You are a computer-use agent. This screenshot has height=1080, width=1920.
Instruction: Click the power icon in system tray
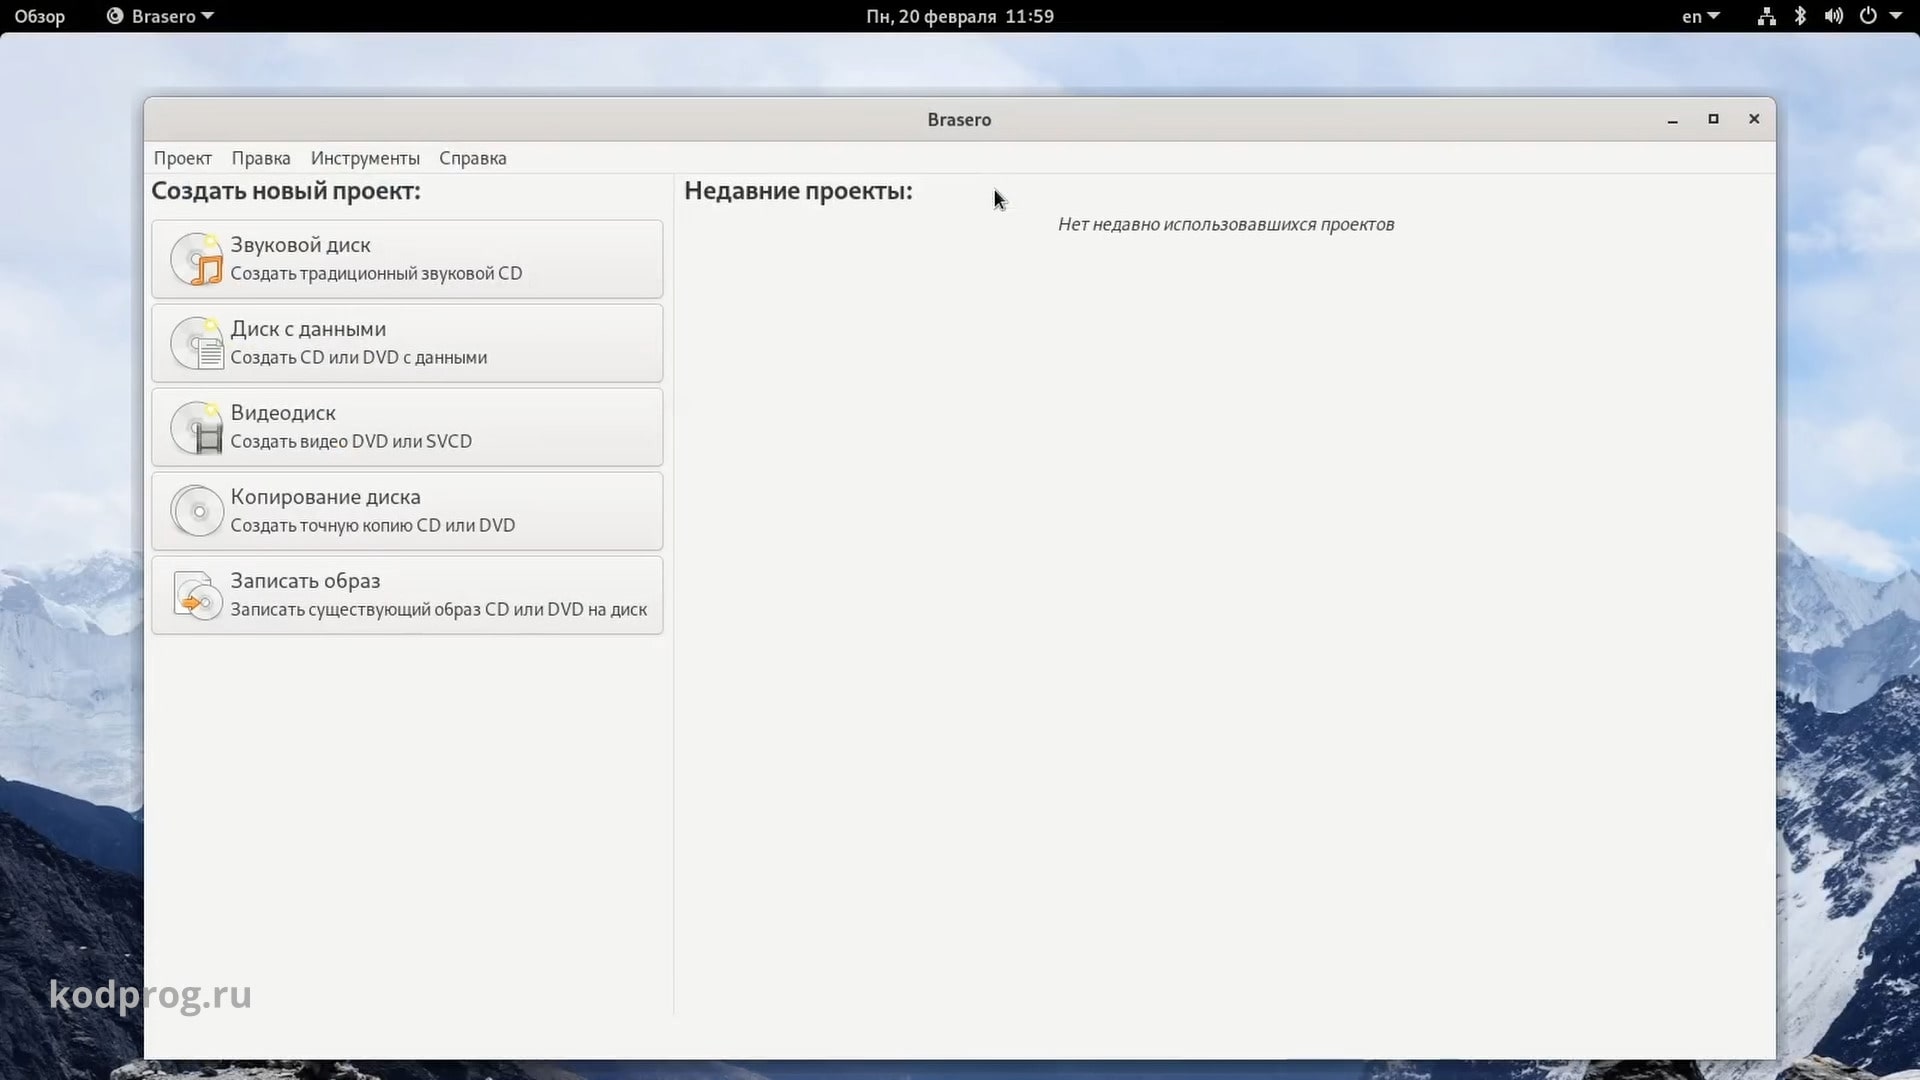pyautogui.click(x=1868, y=16)
